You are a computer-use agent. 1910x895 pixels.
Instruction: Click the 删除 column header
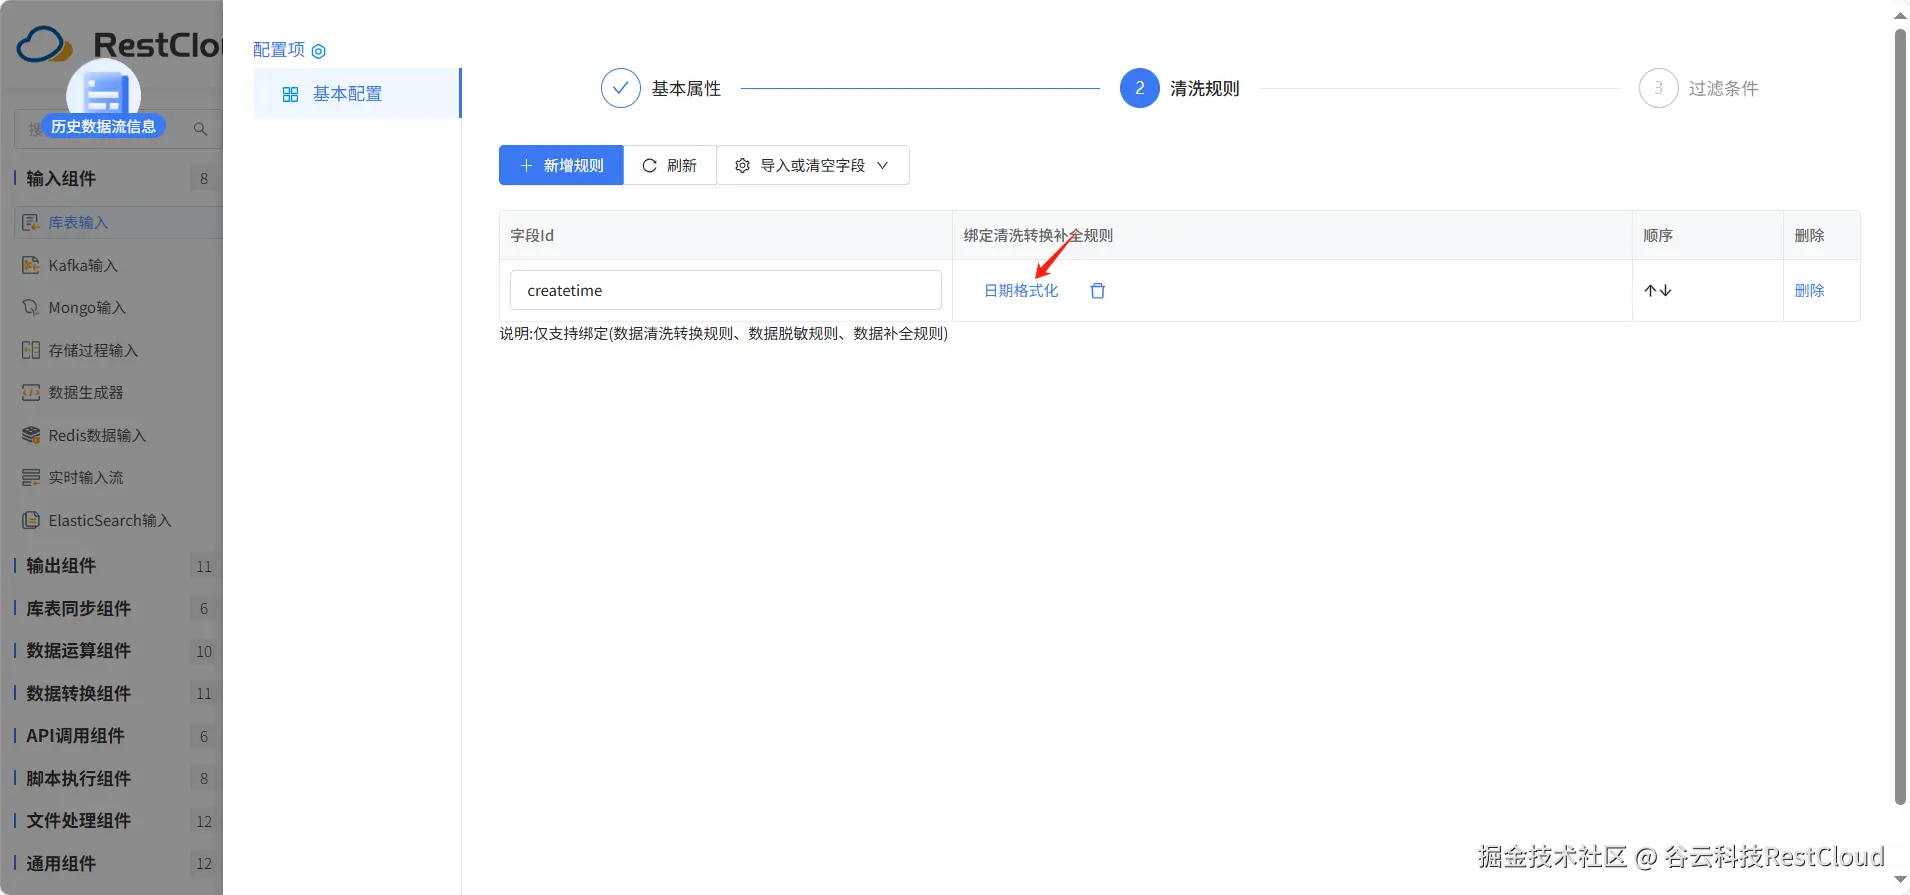(1809, 236)
